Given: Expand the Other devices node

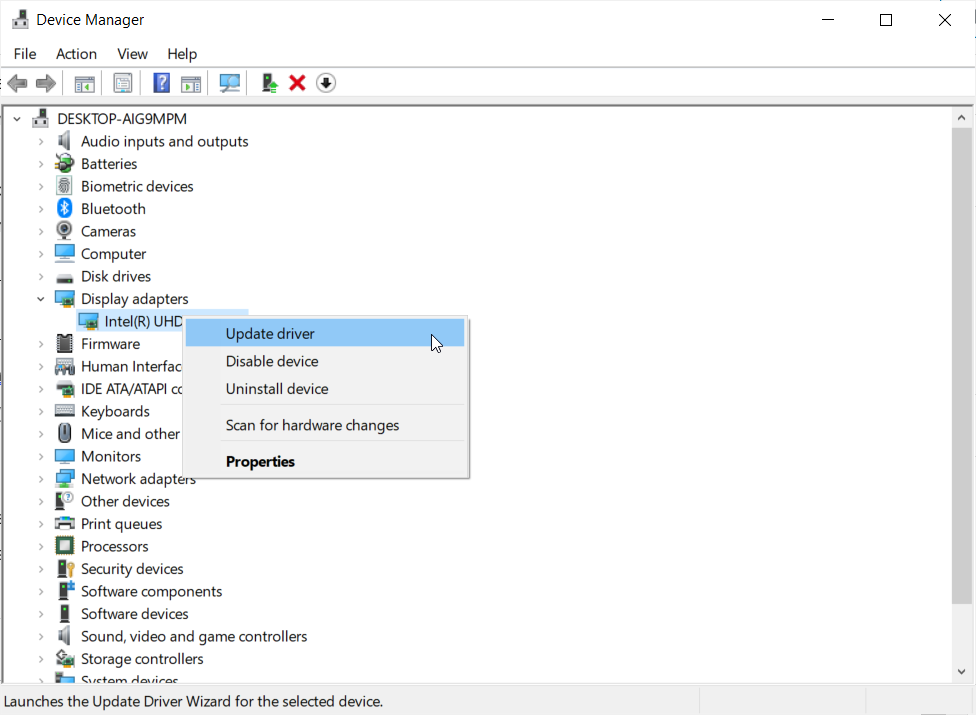Looking at the screenshot, I should click(x=41, y=502).
